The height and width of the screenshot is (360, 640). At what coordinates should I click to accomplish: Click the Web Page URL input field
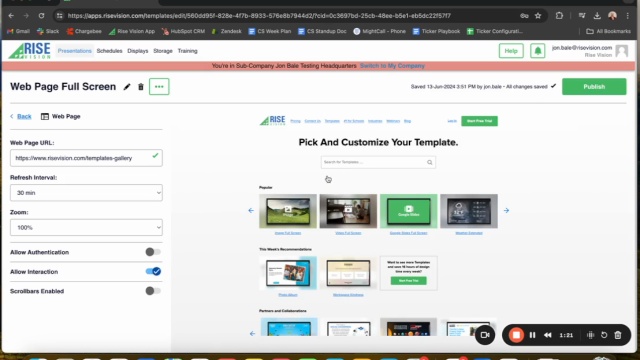pos(86,158)
